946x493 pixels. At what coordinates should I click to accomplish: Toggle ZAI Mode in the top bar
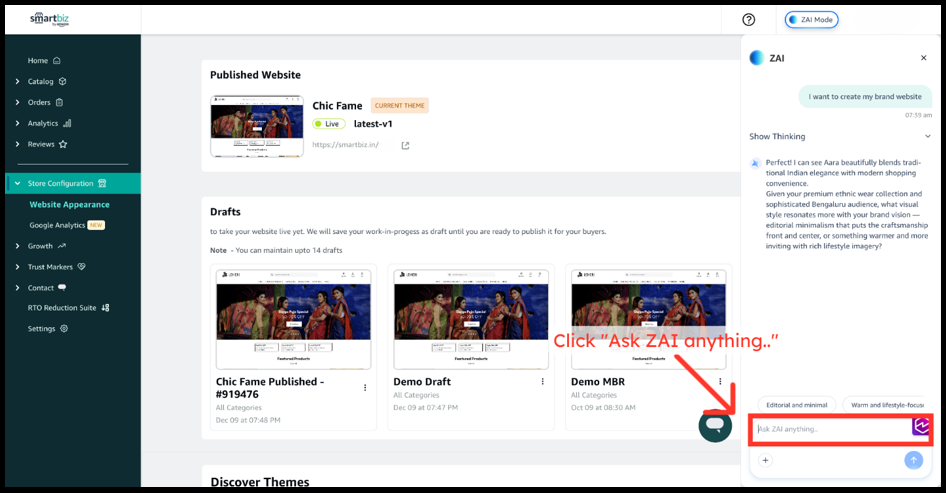tap(811, 20)
